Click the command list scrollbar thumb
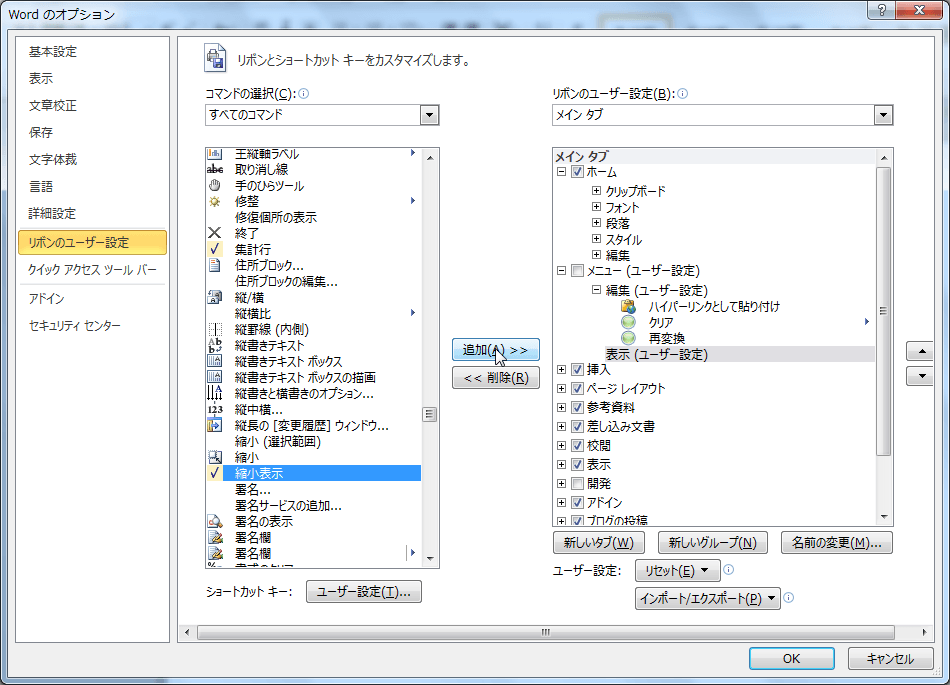The height and width of the screenshot is (685, 950). click(x=429, y=414)
